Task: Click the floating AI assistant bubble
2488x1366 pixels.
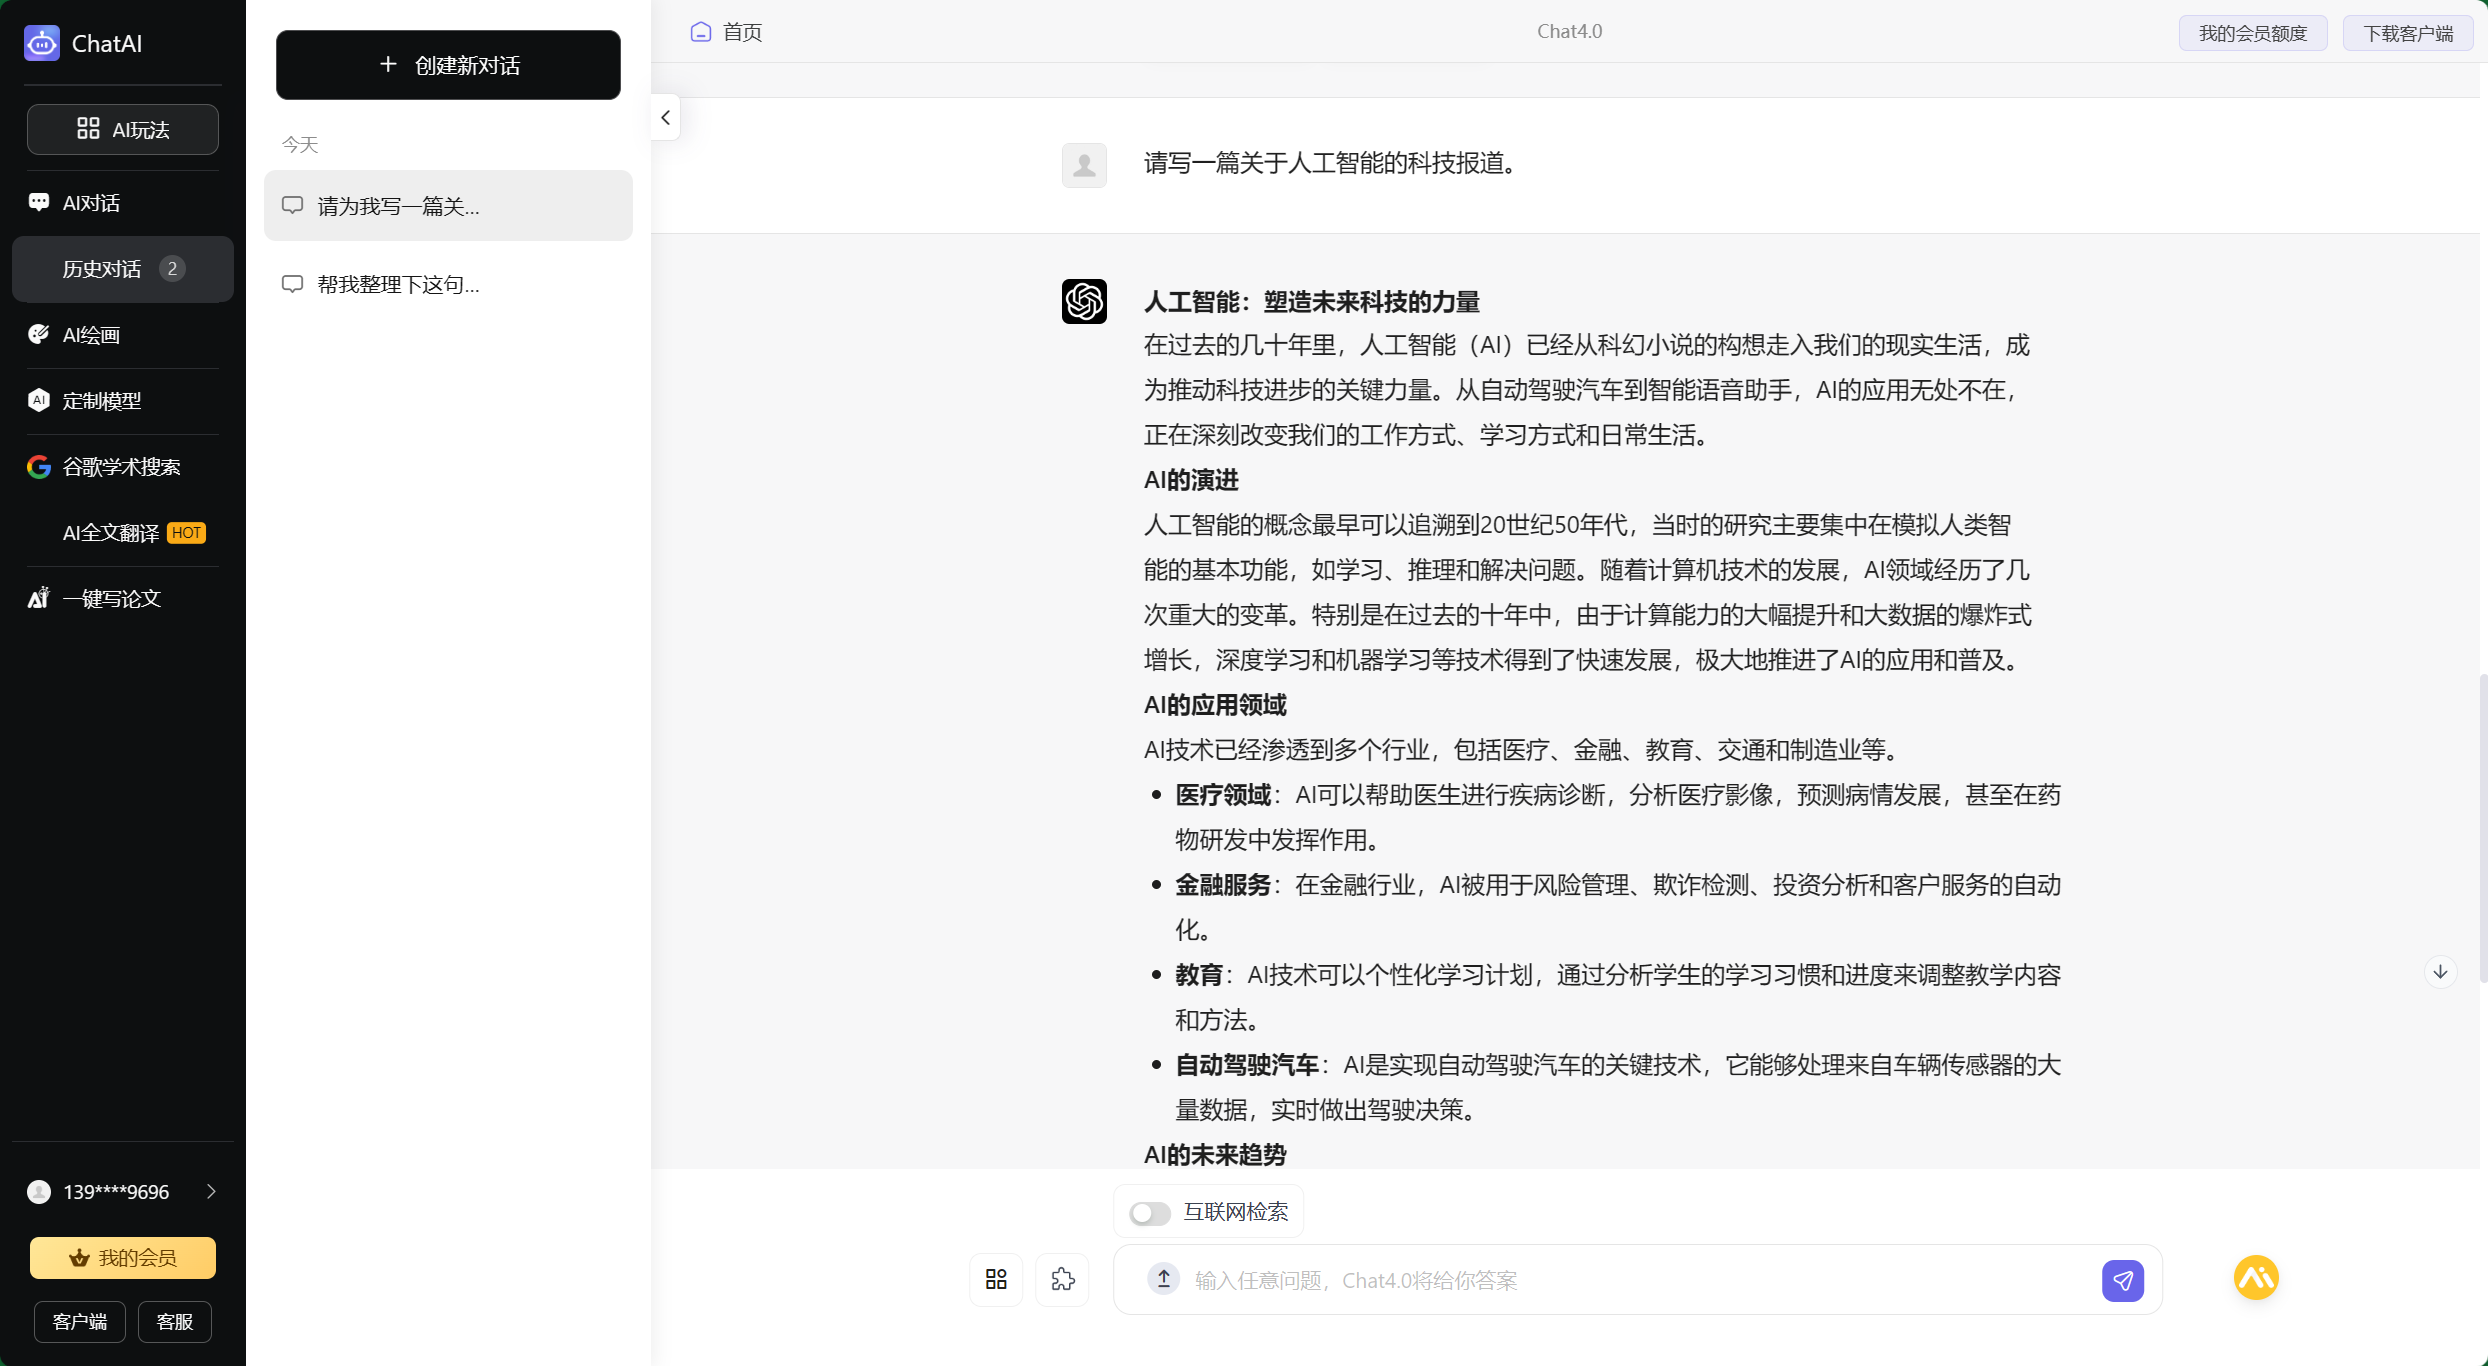Action: (x=2255, y=1278)
